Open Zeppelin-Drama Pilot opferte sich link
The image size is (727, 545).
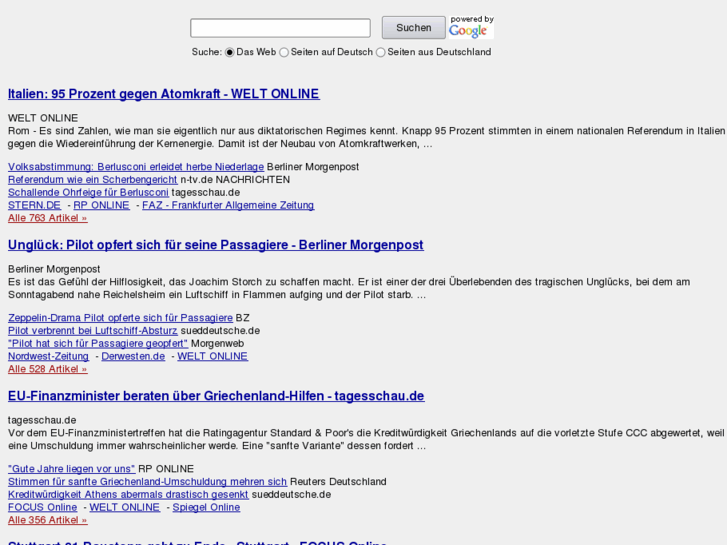[120, 318]
